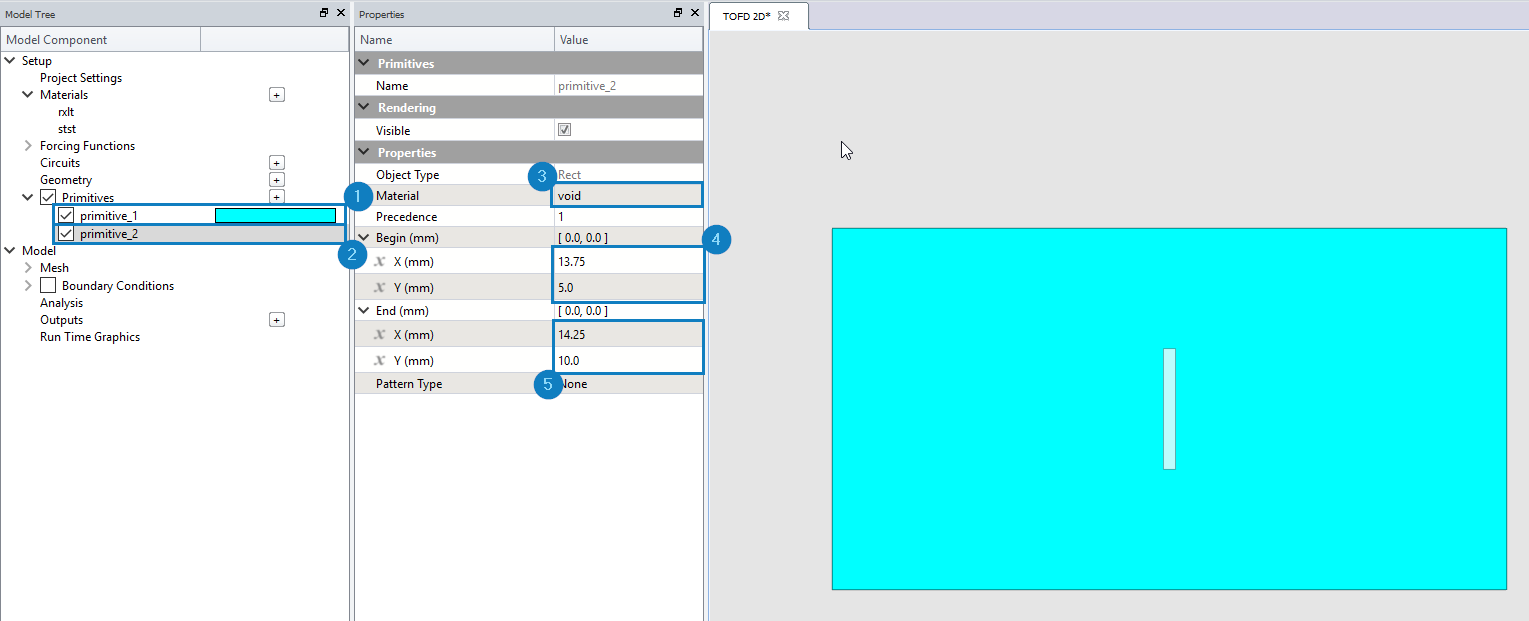This screenshot has width=1529, height=621.
Task: Select Outputs in the model tree
Action: coord(61,320)
